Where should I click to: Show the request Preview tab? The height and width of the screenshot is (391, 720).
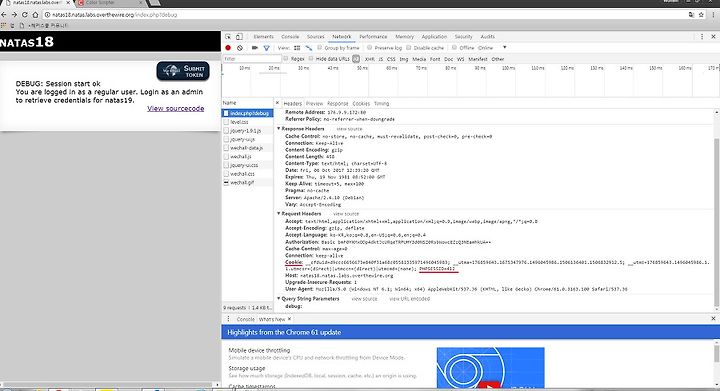click(x=315, y=104)
